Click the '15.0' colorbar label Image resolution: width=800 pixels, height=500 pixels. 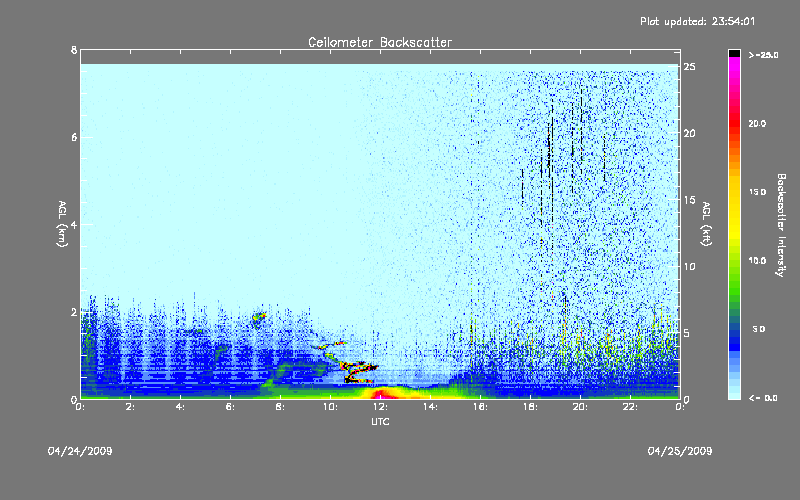[757, 192]
